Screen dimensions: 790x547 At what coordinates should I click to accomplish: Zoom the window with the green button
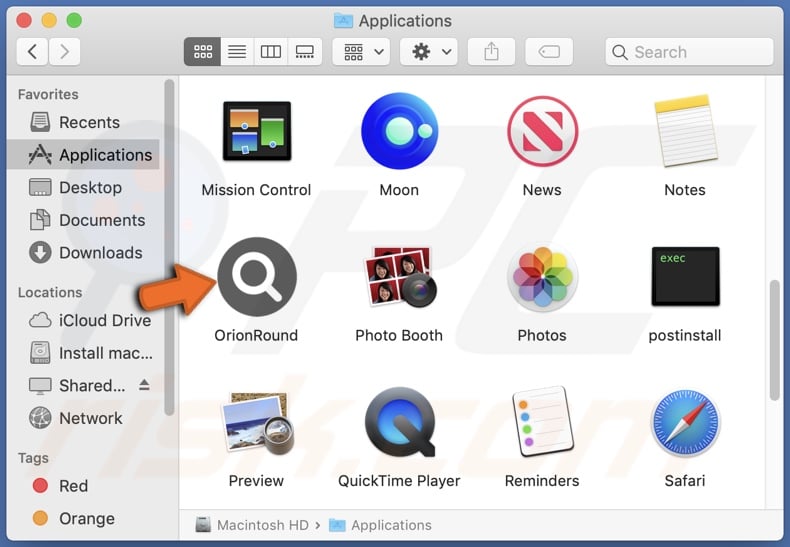[x=74, y=21]
